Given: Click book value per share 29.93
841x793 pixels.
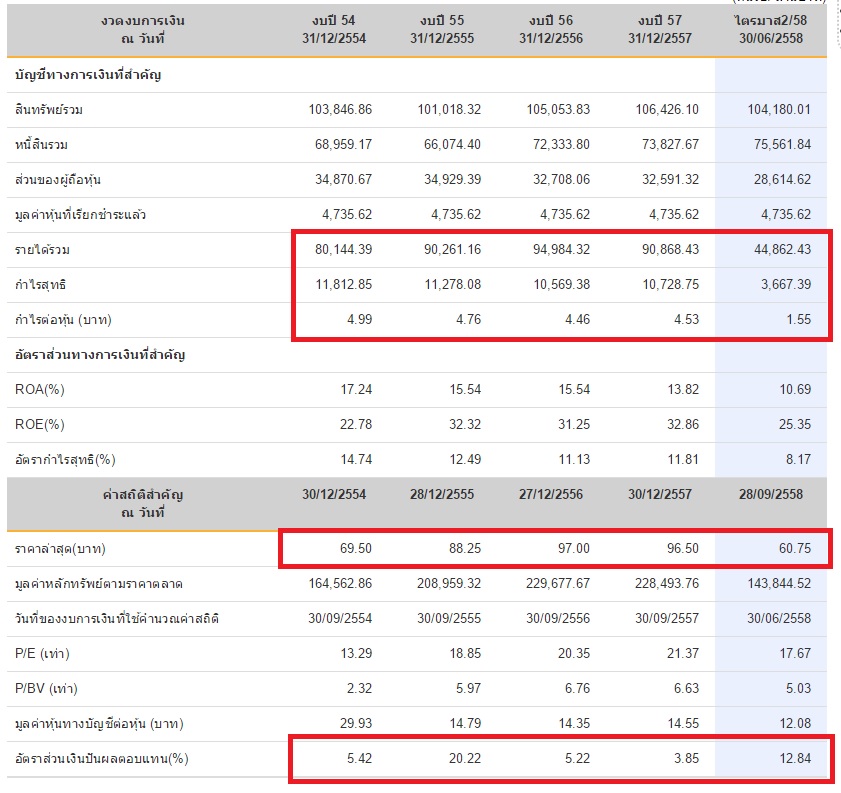Looking at the screenshot, I should click(x=356, y=723).
